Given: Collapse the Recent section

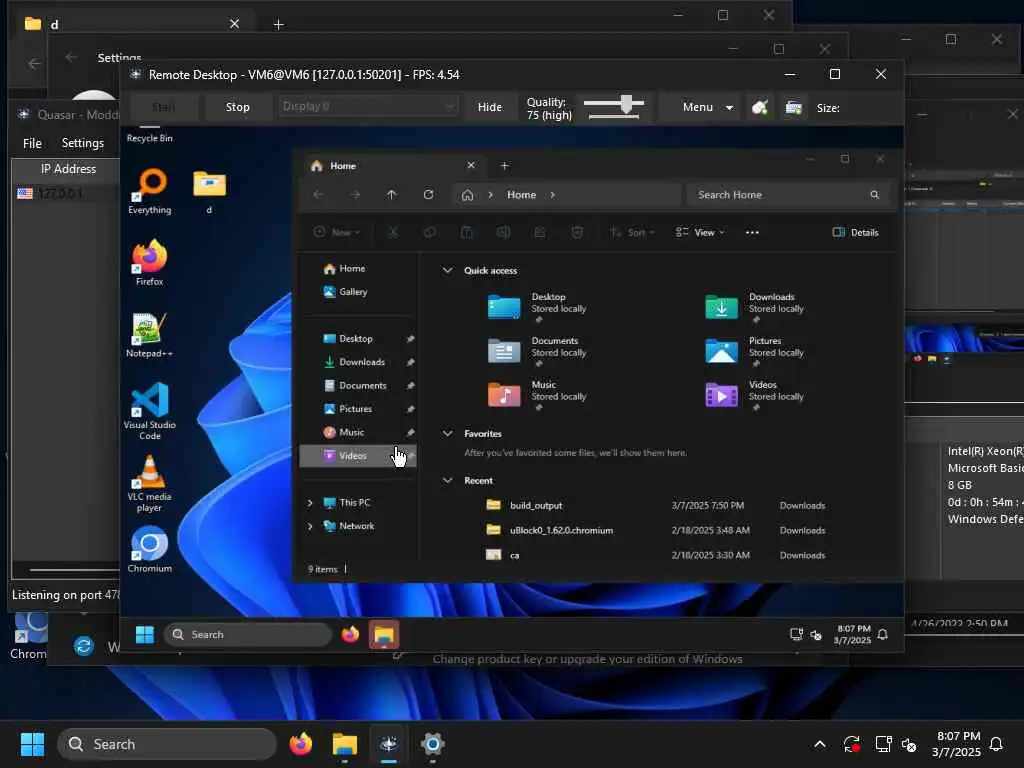Looking at the screenshot, I should 447,481.
